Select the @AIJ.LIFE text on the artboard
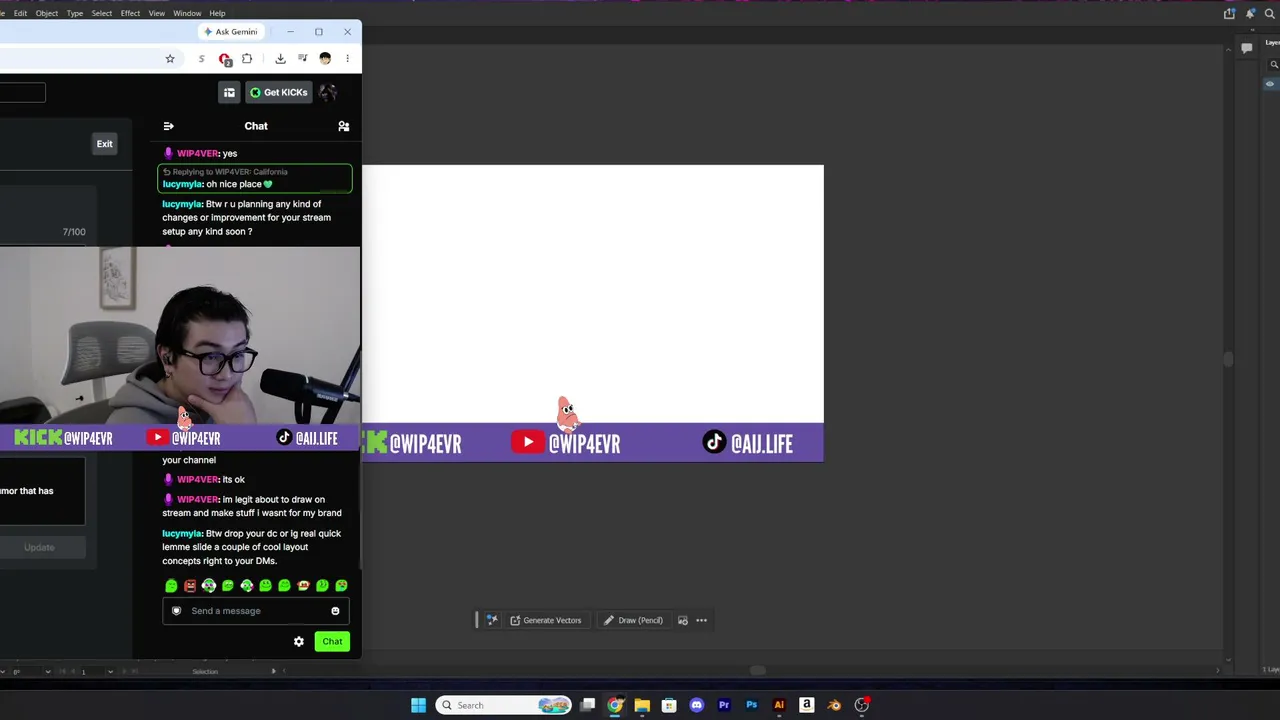The width and height of the screenshot is (1280, 720). (762, 444)
